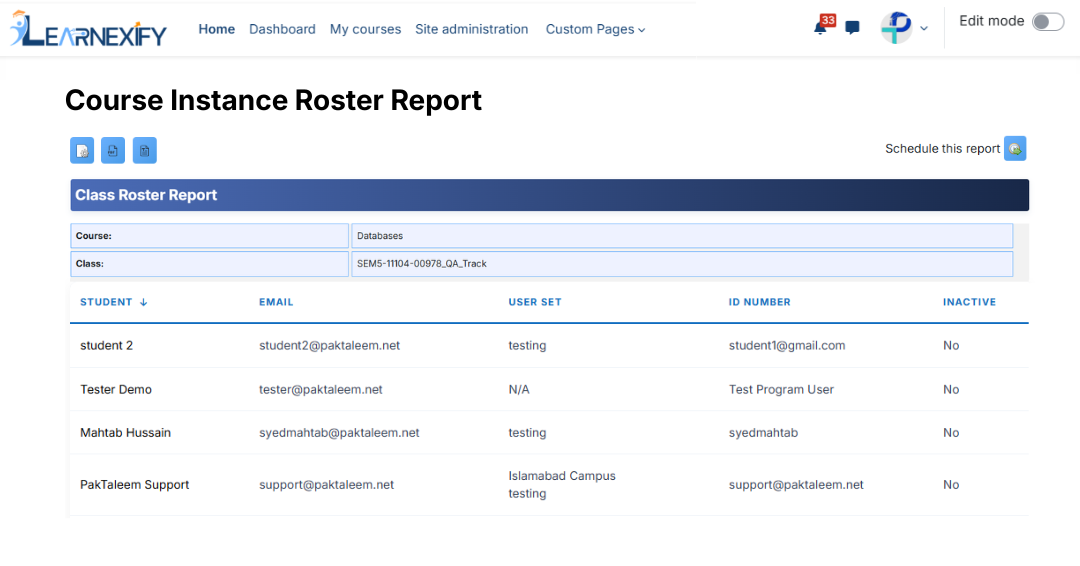Select the student name 'PakTaleem Support'
Image resolution: width=1080 pixels, height=566 pixels.
coord(134,485)
